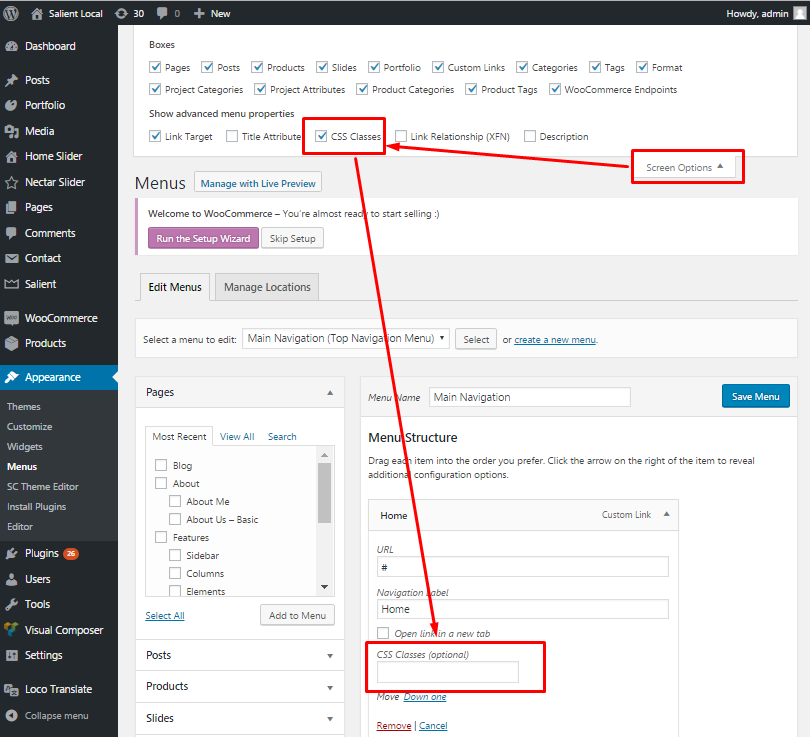This screenshot has height=737, width=810.
Task: Collapse the Screen Options panel
Action: pyautogui.click(x=684, y=167)
